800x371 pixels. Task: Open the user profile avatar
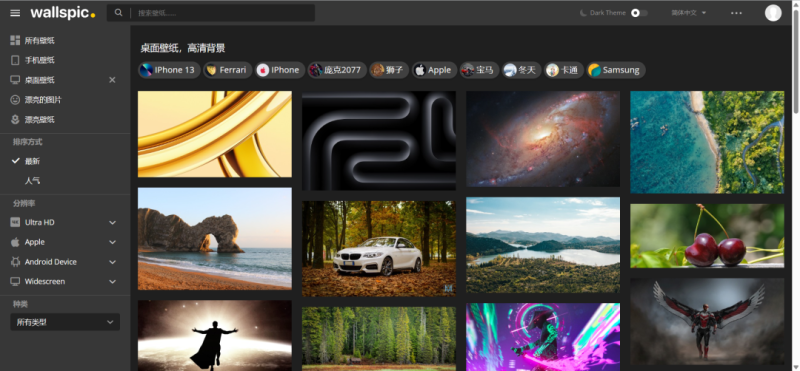click(x=772, y=13)
